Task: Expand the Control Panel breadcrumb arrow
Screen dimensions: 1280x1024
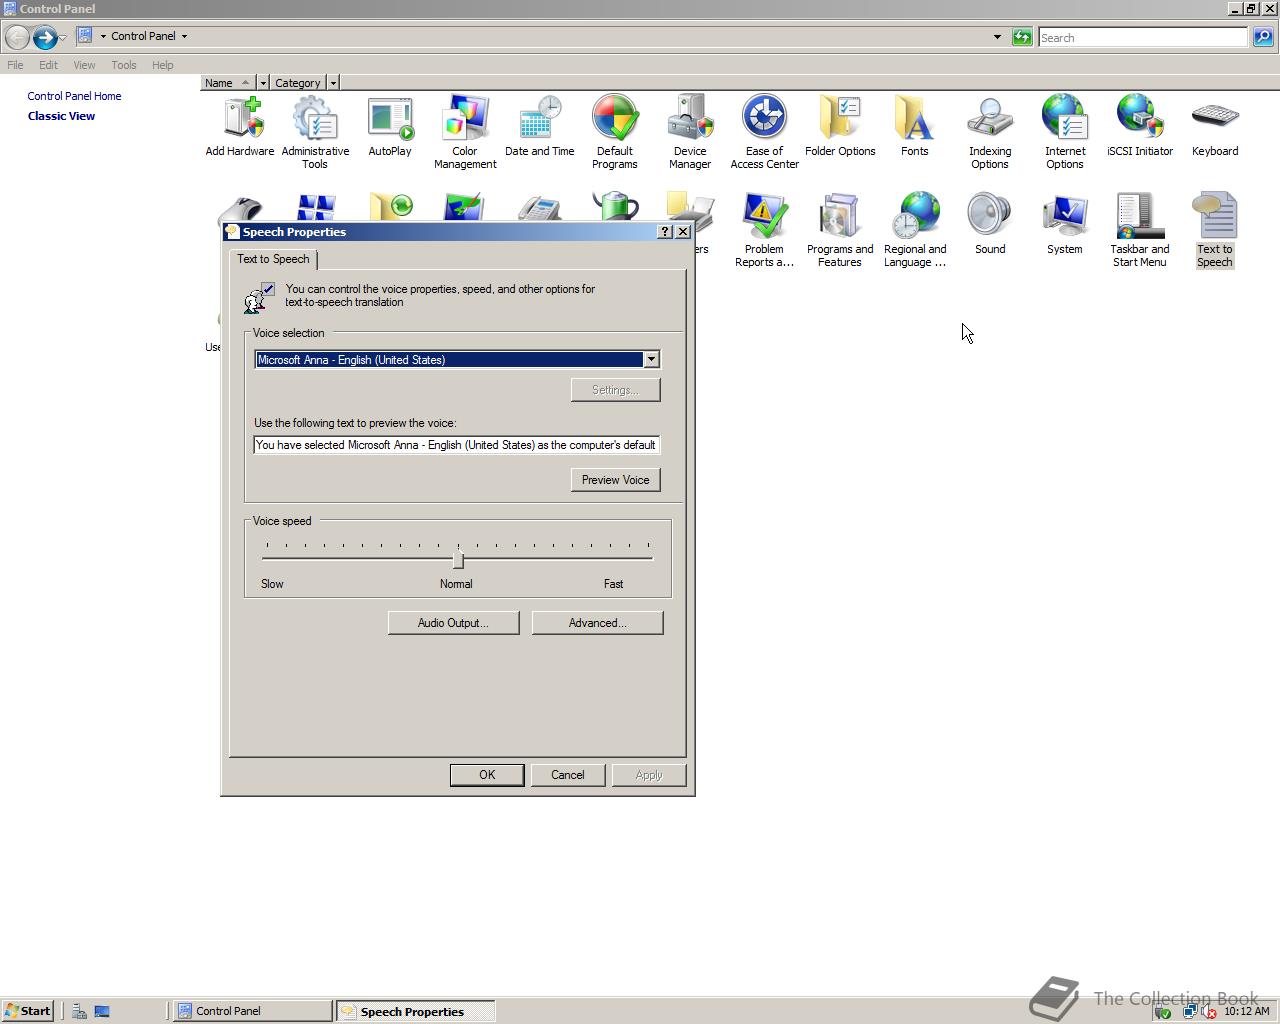Action: pyautogui.click(x=184, y=36)
